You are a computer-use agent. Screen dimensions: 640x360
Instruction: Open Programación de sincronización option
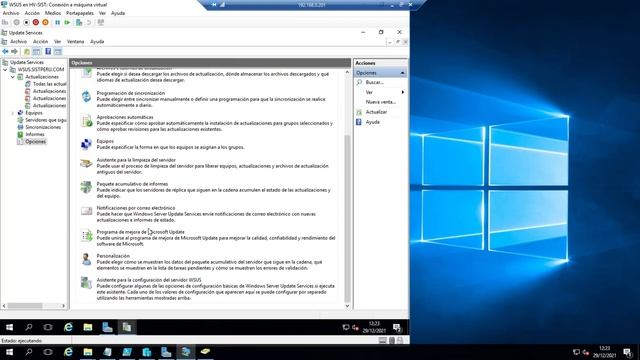tap(131, 93)
